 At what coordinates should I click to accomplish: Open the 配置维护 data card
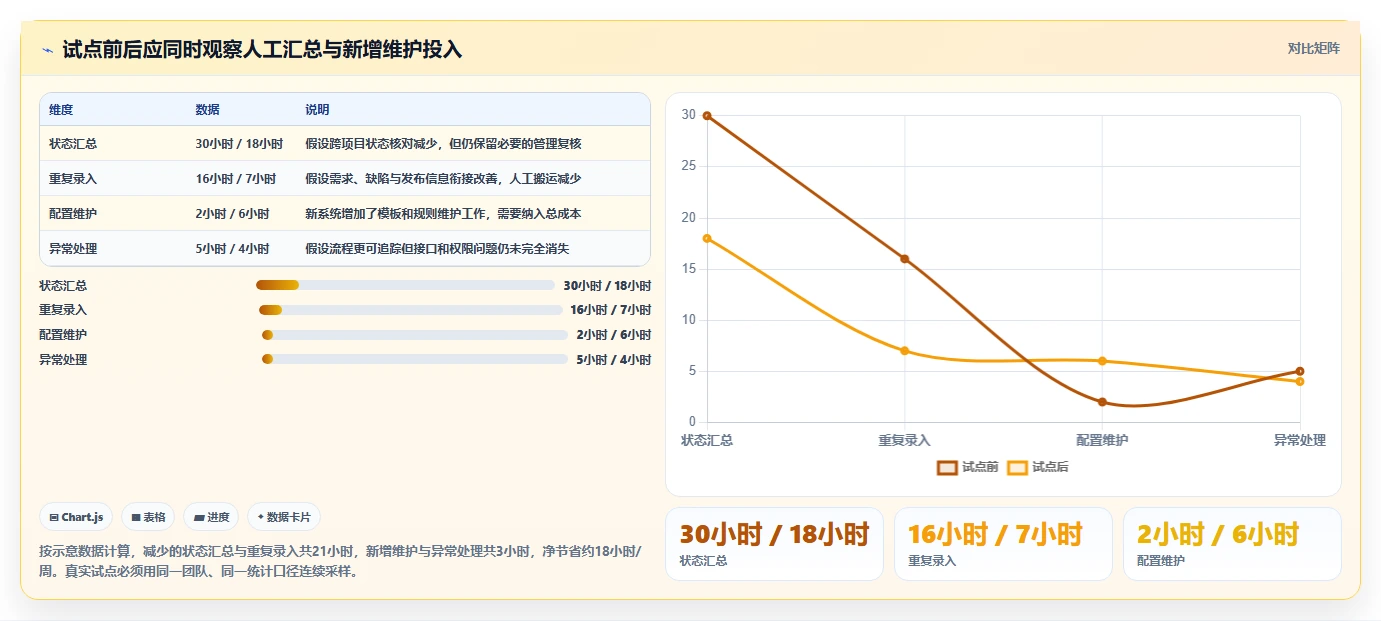point(1232,544)
